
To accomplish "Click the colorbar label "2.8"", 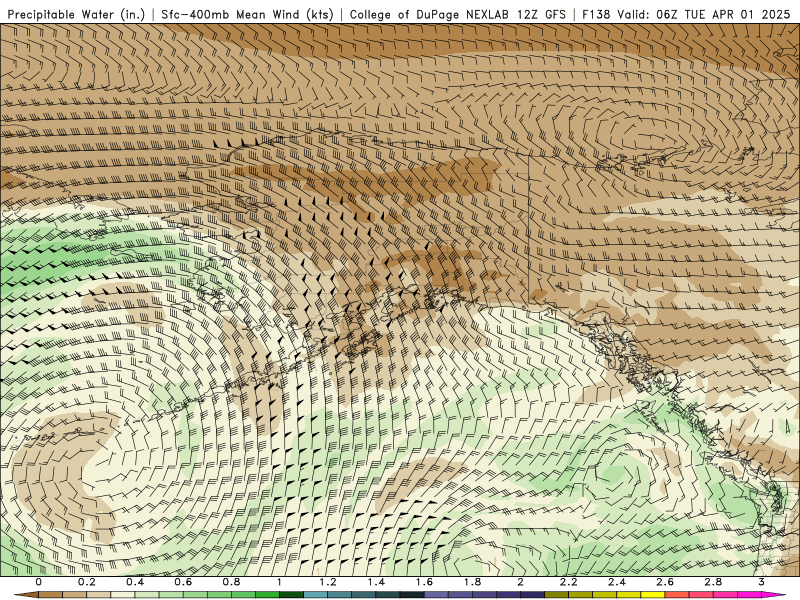I will click(713, 582).
